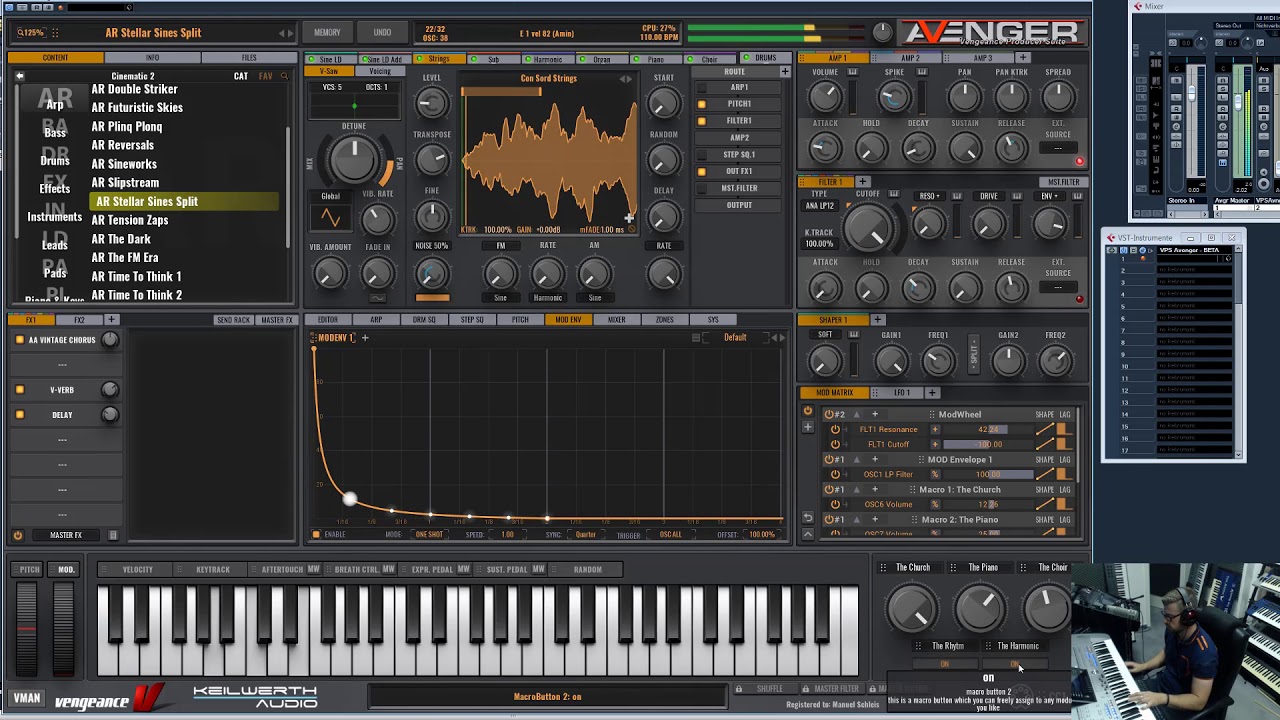Viewport: 1280px width, 720px height.
Task: Add a new filter tab
Action: point(862,182)
